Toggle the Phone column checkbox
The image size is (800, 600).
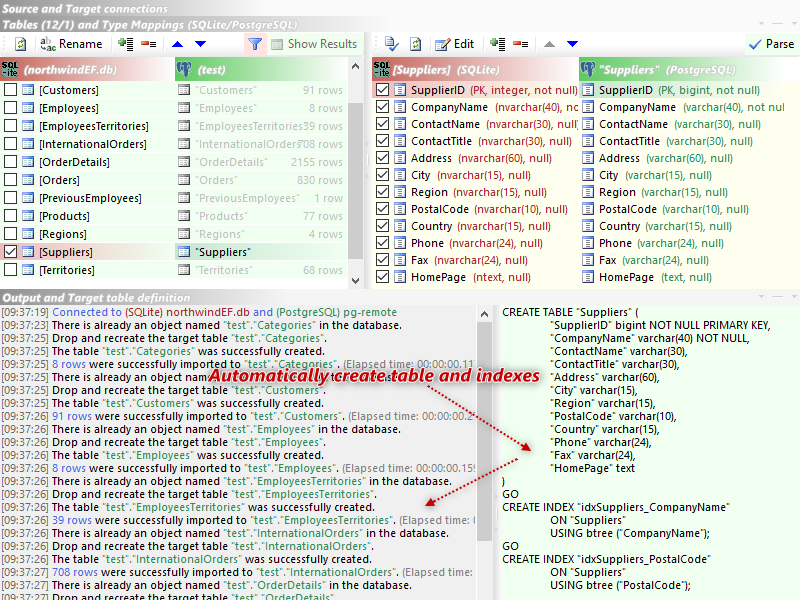(382, 243)
